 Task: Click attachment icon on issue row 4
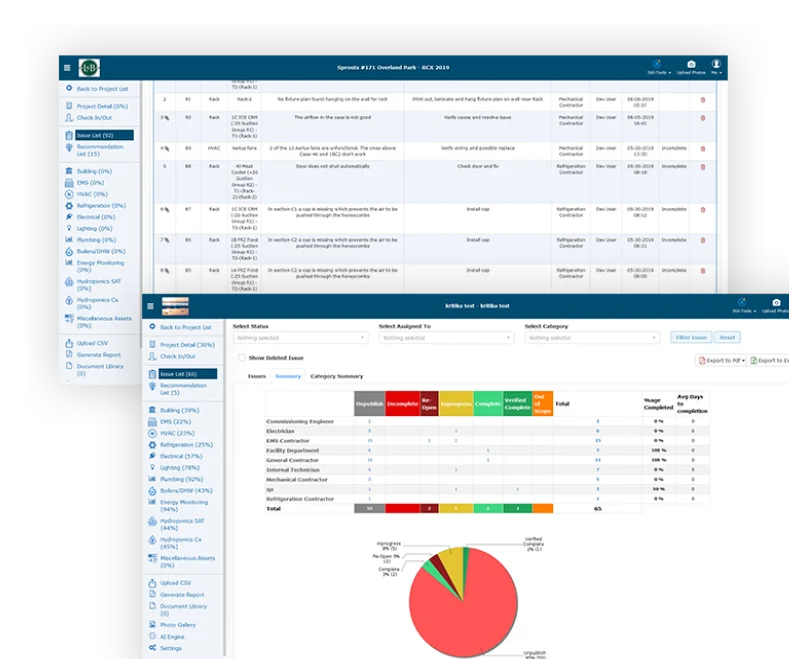point(167,148)
